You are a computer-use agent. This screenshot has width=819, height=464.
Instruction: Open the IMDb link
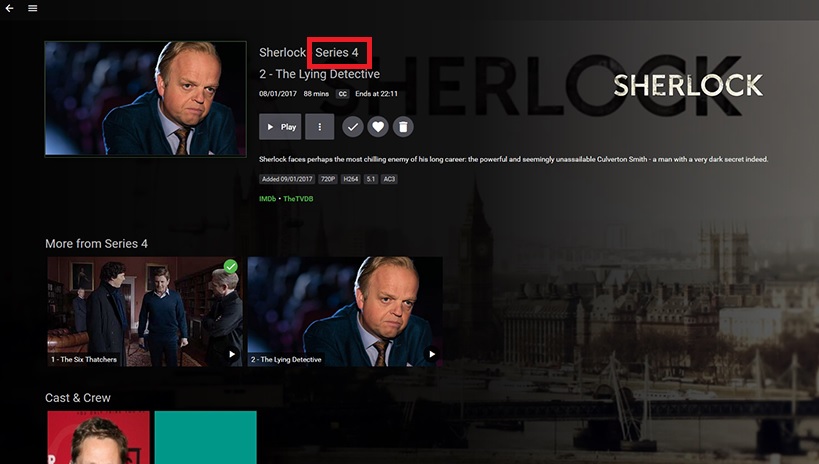pyautogui.click(x=267, y=199)
